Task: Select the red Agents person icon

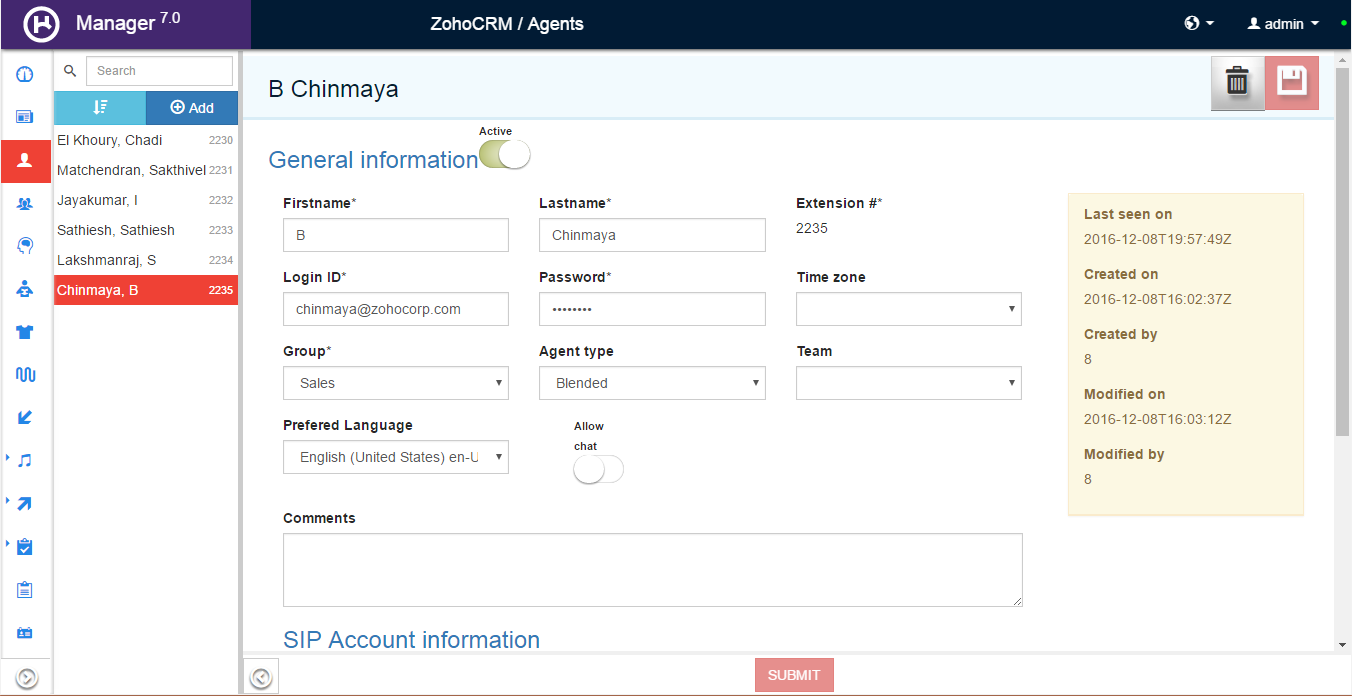Action: pyautogui.click(x=25, y=160)
